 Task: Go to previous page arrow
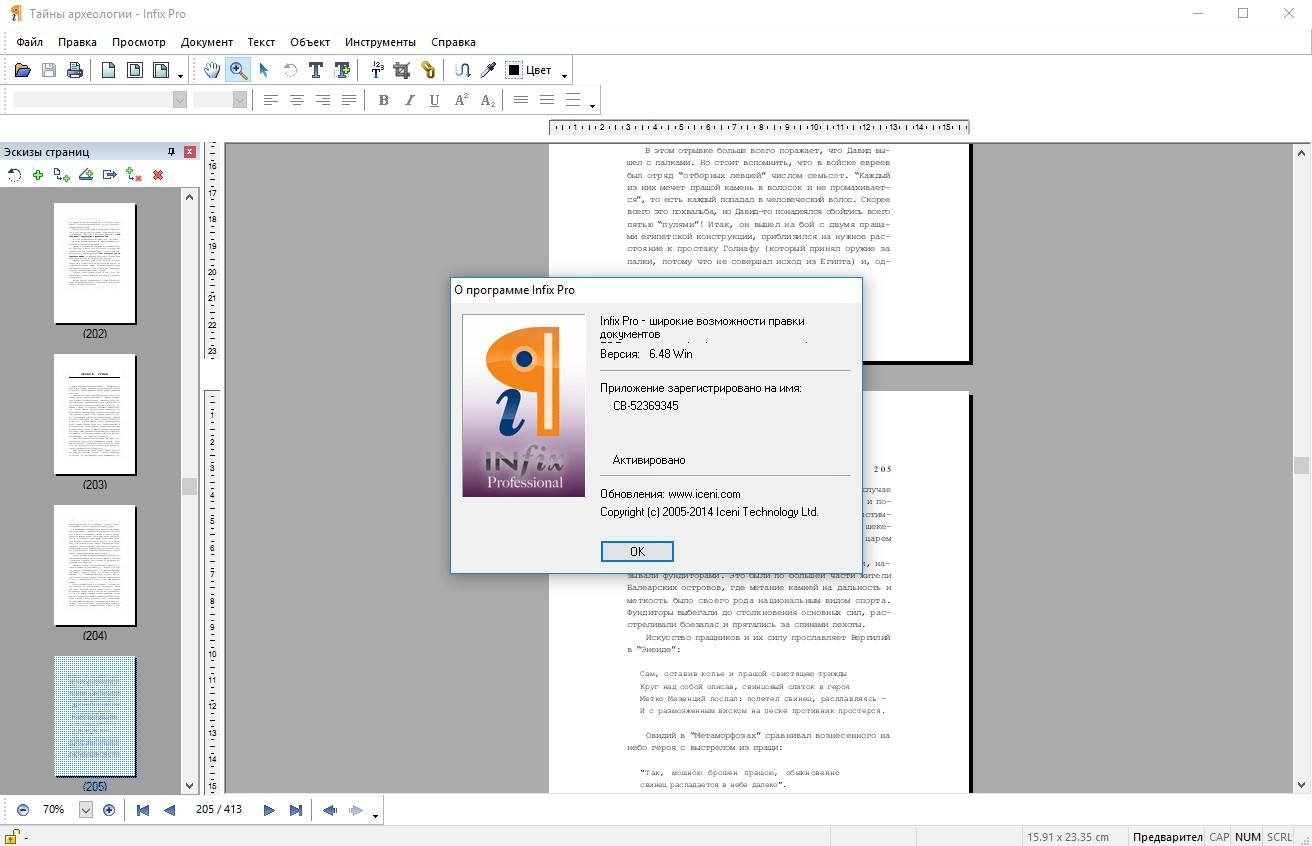tap(169, 810)
